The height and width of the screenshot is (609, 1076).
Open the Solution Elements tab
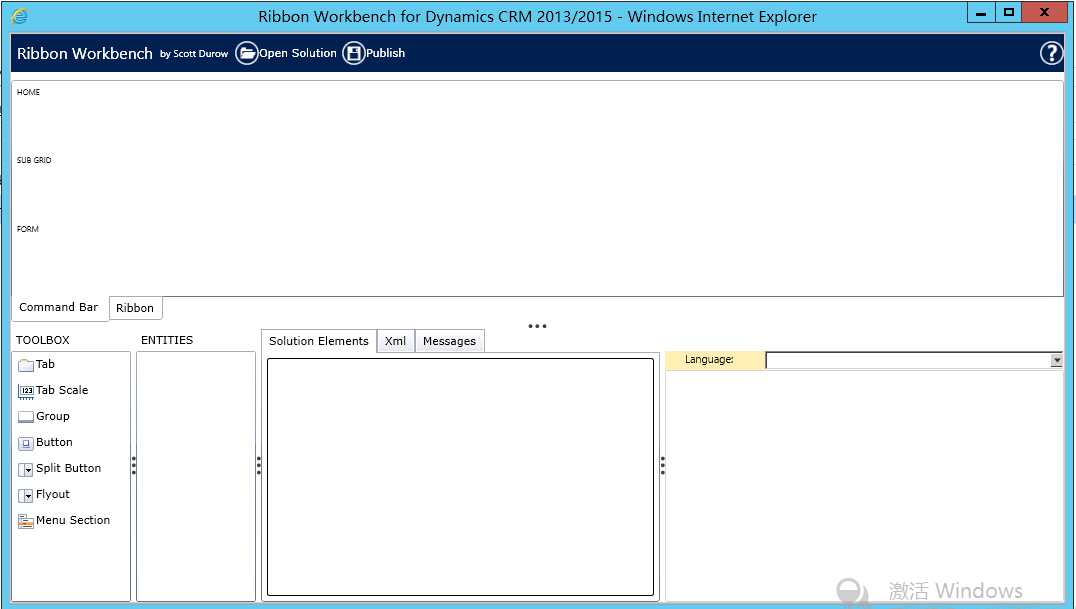click(318, 341)
